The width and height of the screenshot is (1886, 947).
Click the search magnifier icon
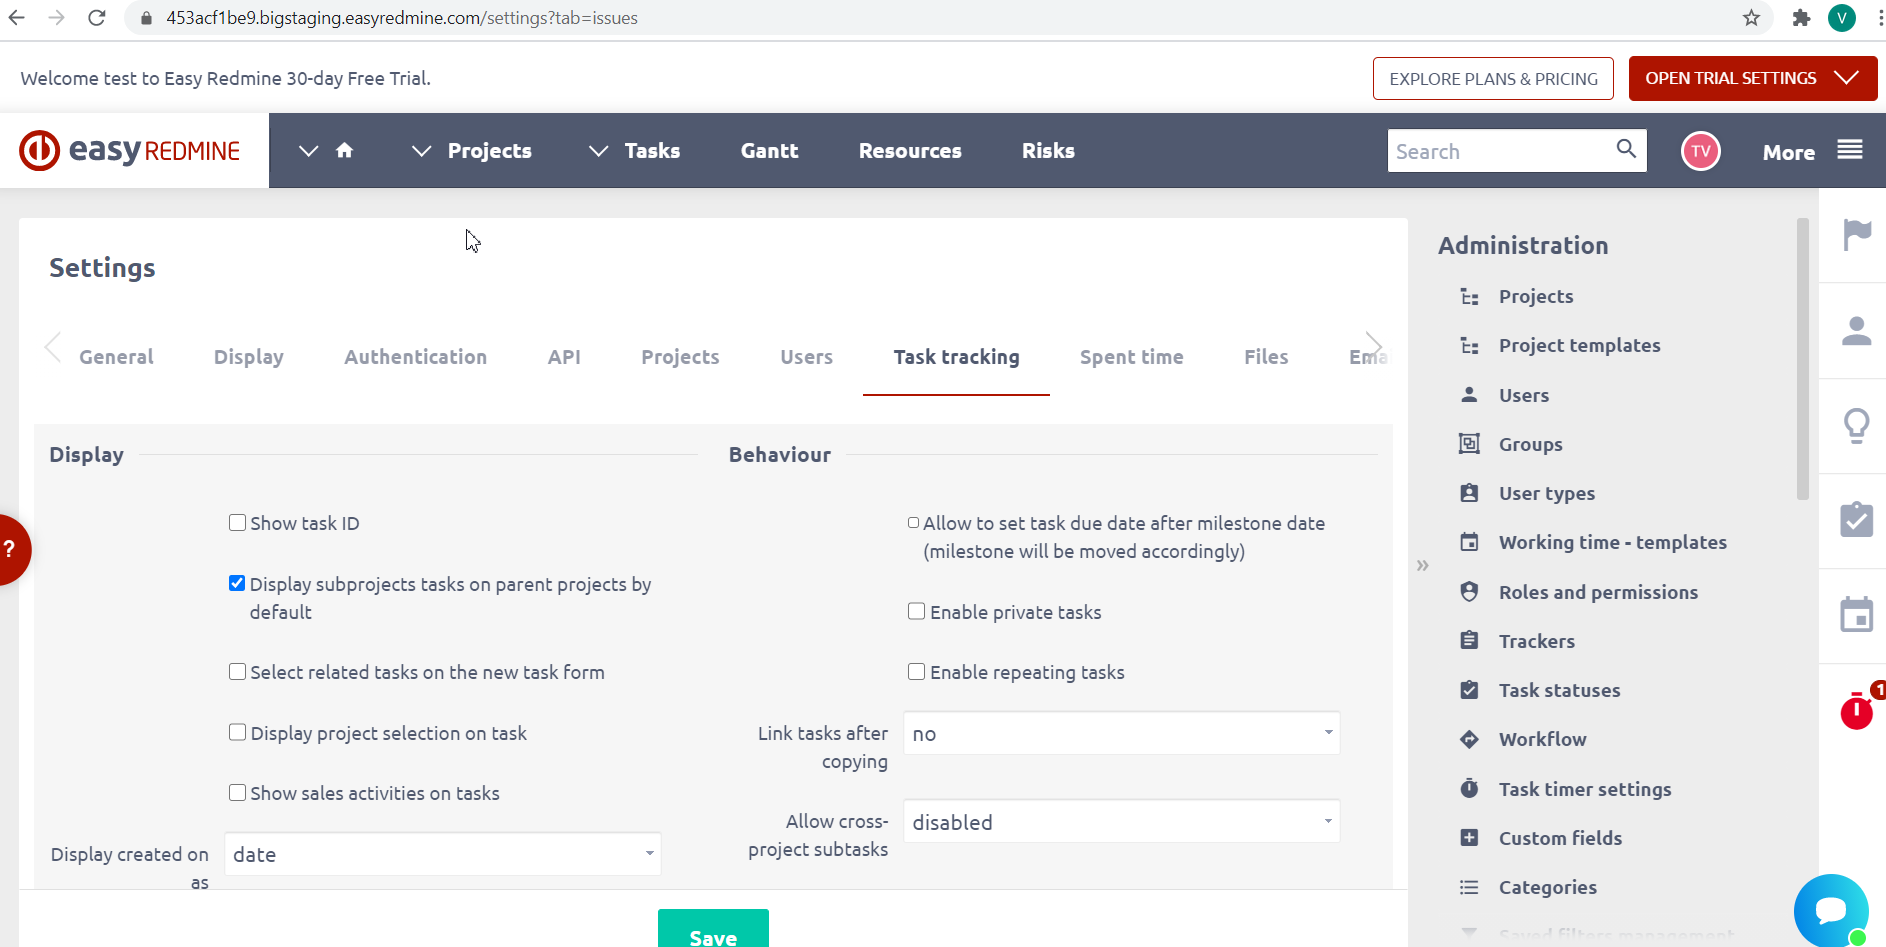1626,149
